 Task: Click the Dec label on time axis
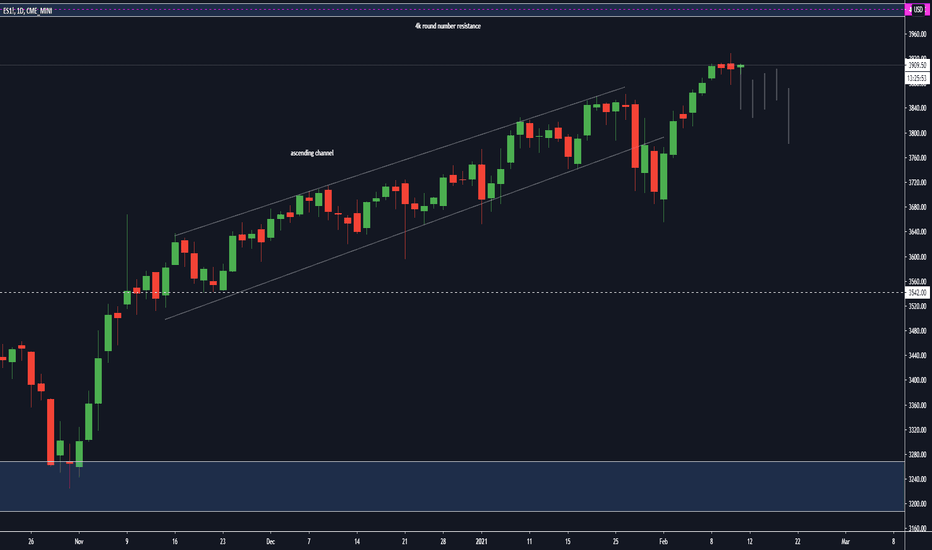(270, 542)
